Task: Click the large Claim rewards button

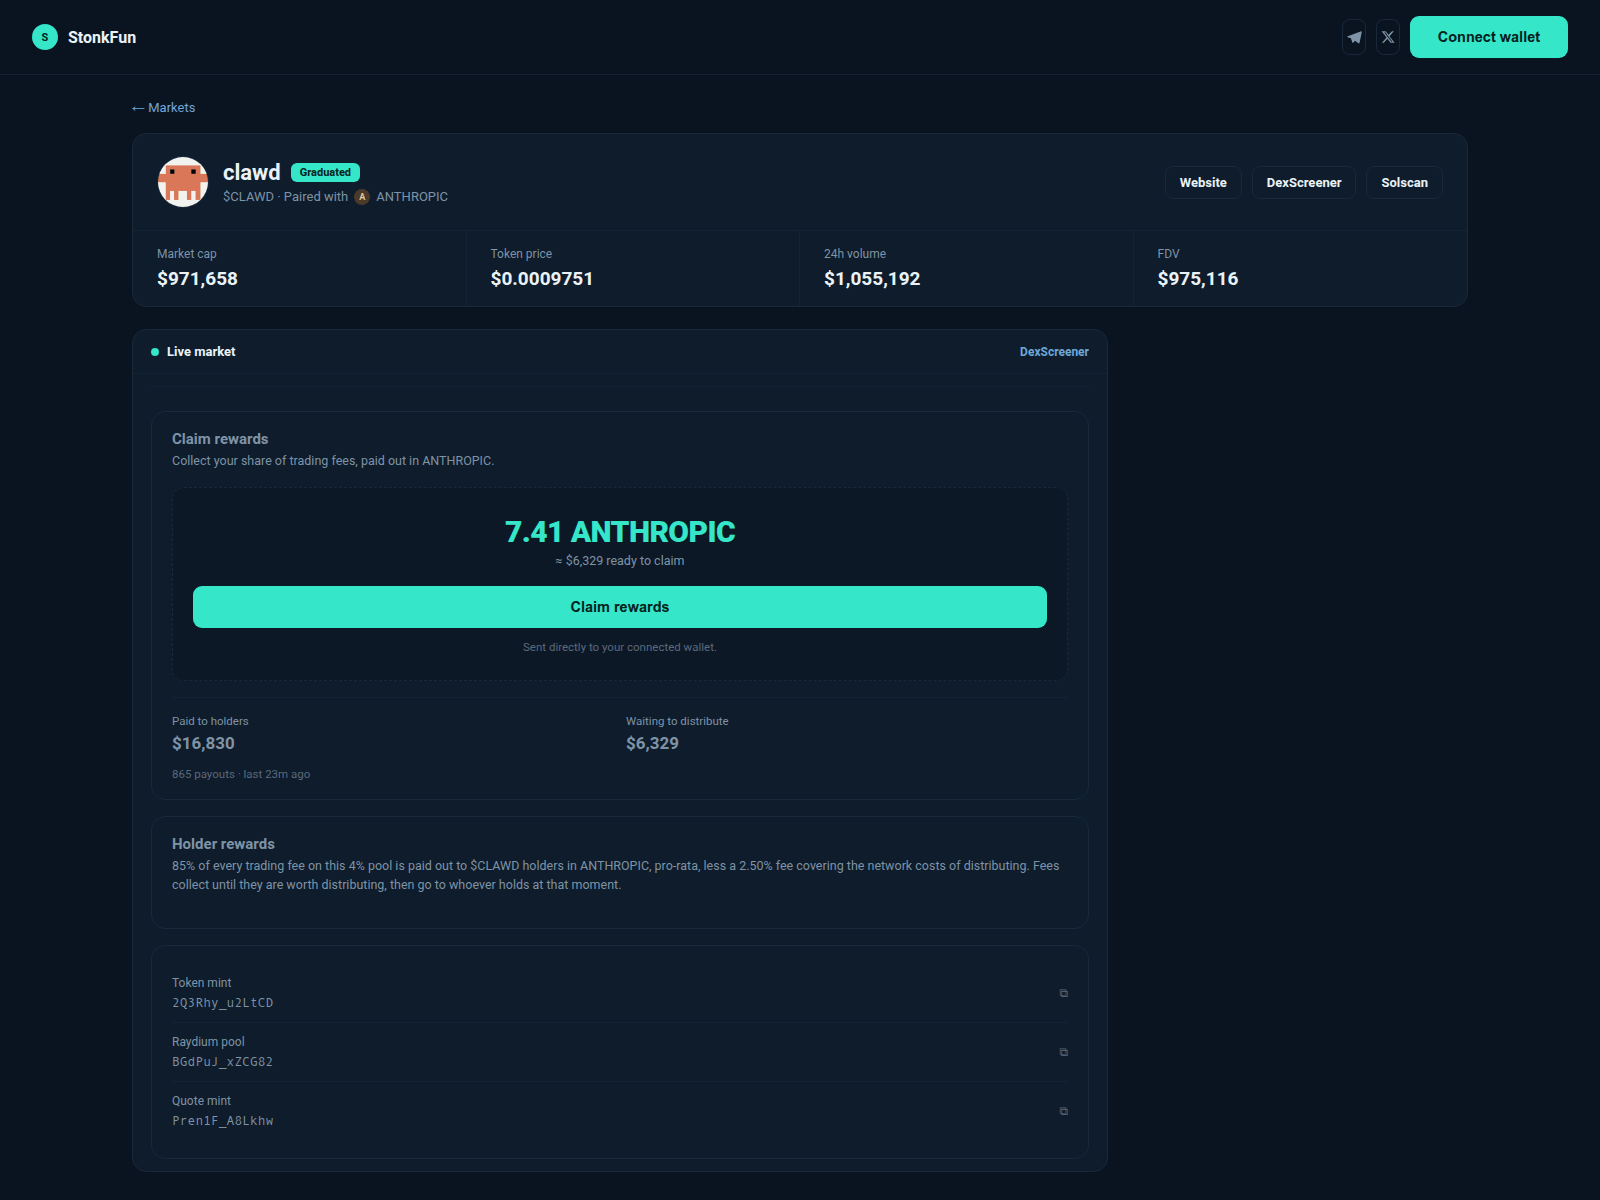Action: click(620, 607)
